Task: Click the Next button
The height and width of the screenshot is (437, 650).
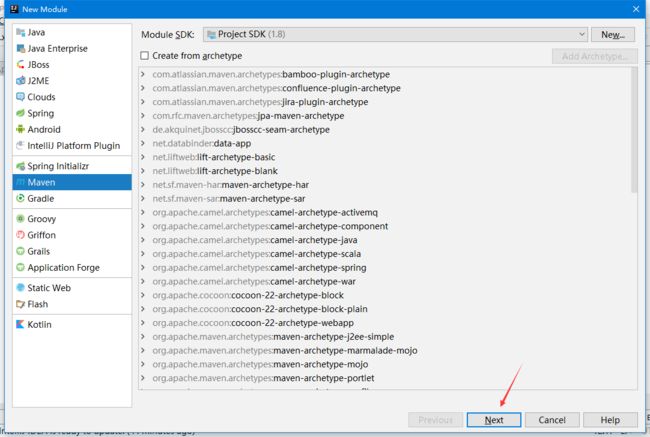Action: (494, 420)
